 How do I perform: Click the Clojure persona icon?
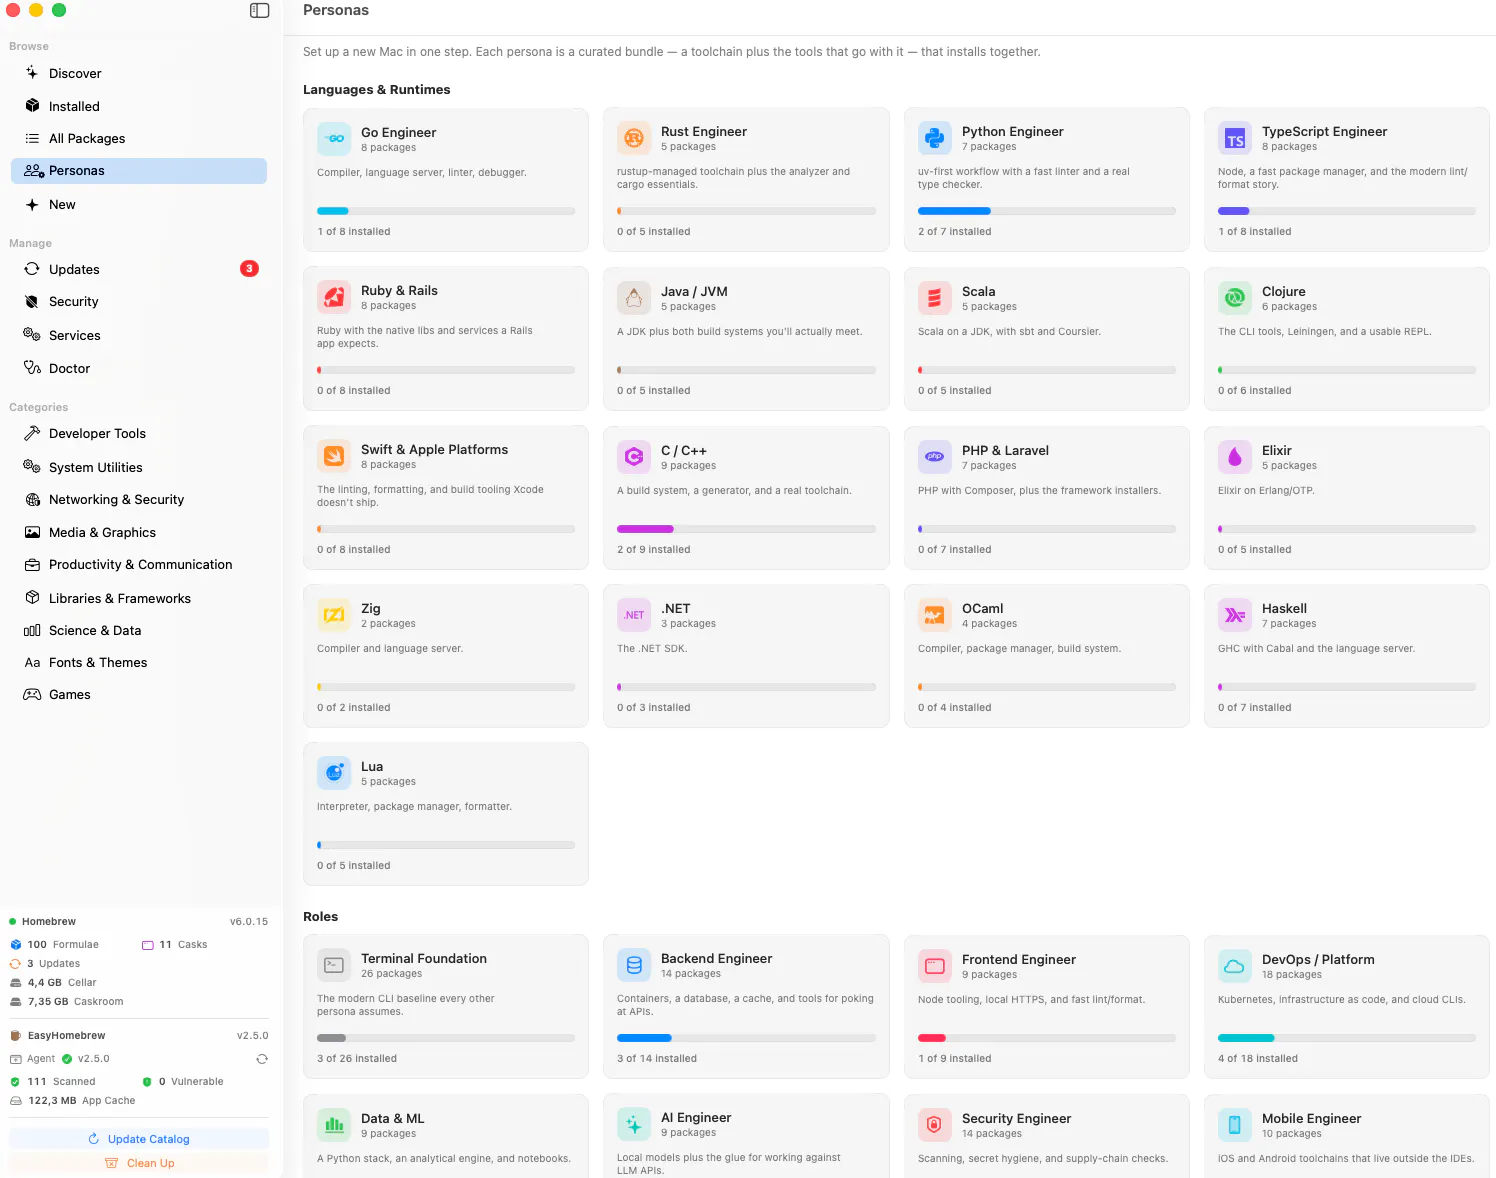[1235, 298]
